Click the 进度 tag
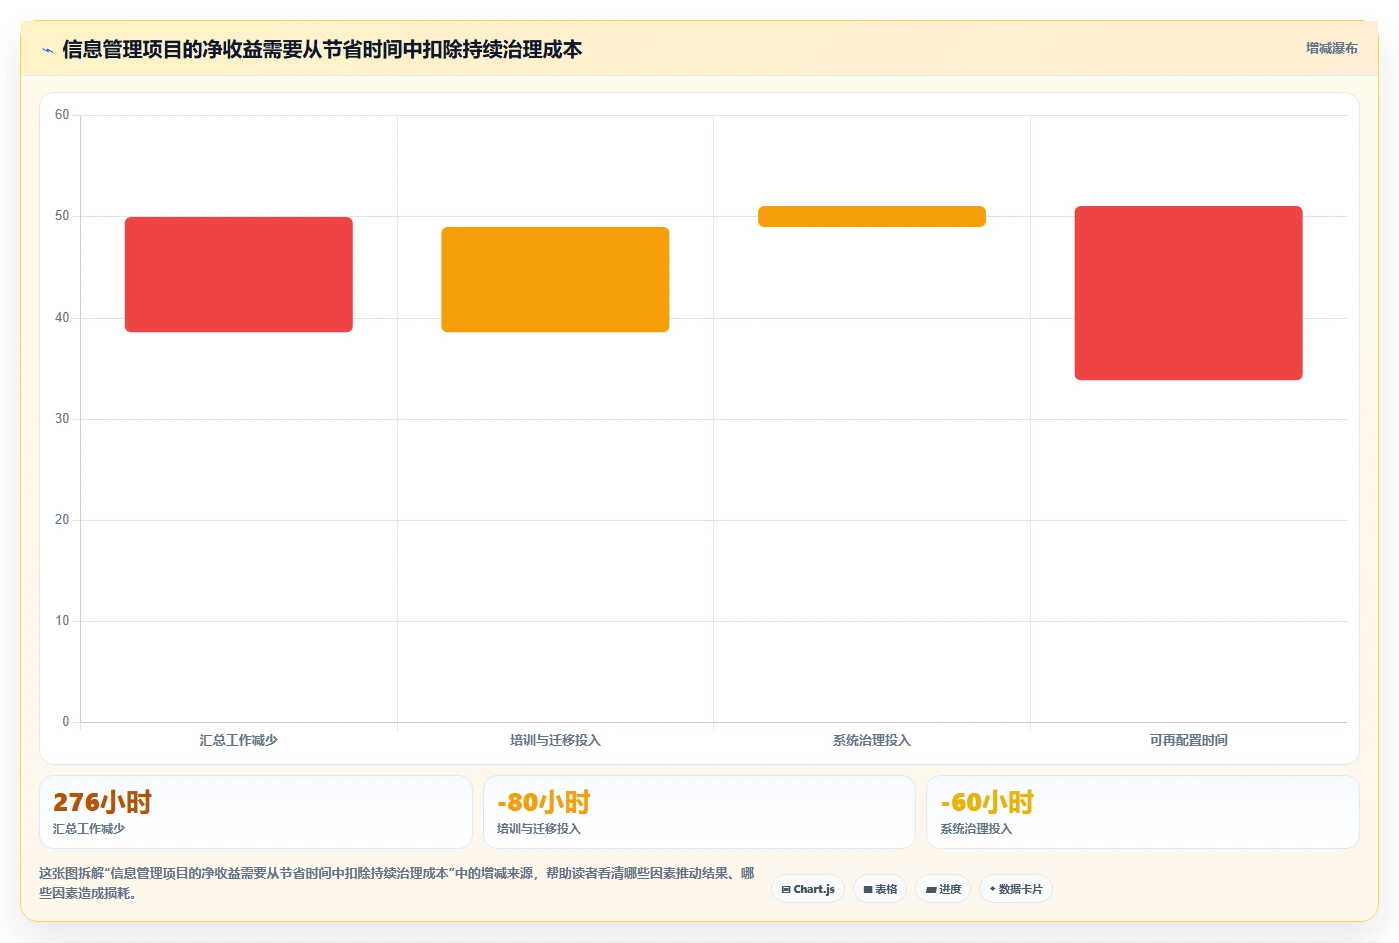The width and height of the screenshot is (1399, 943). coord(943,889)
